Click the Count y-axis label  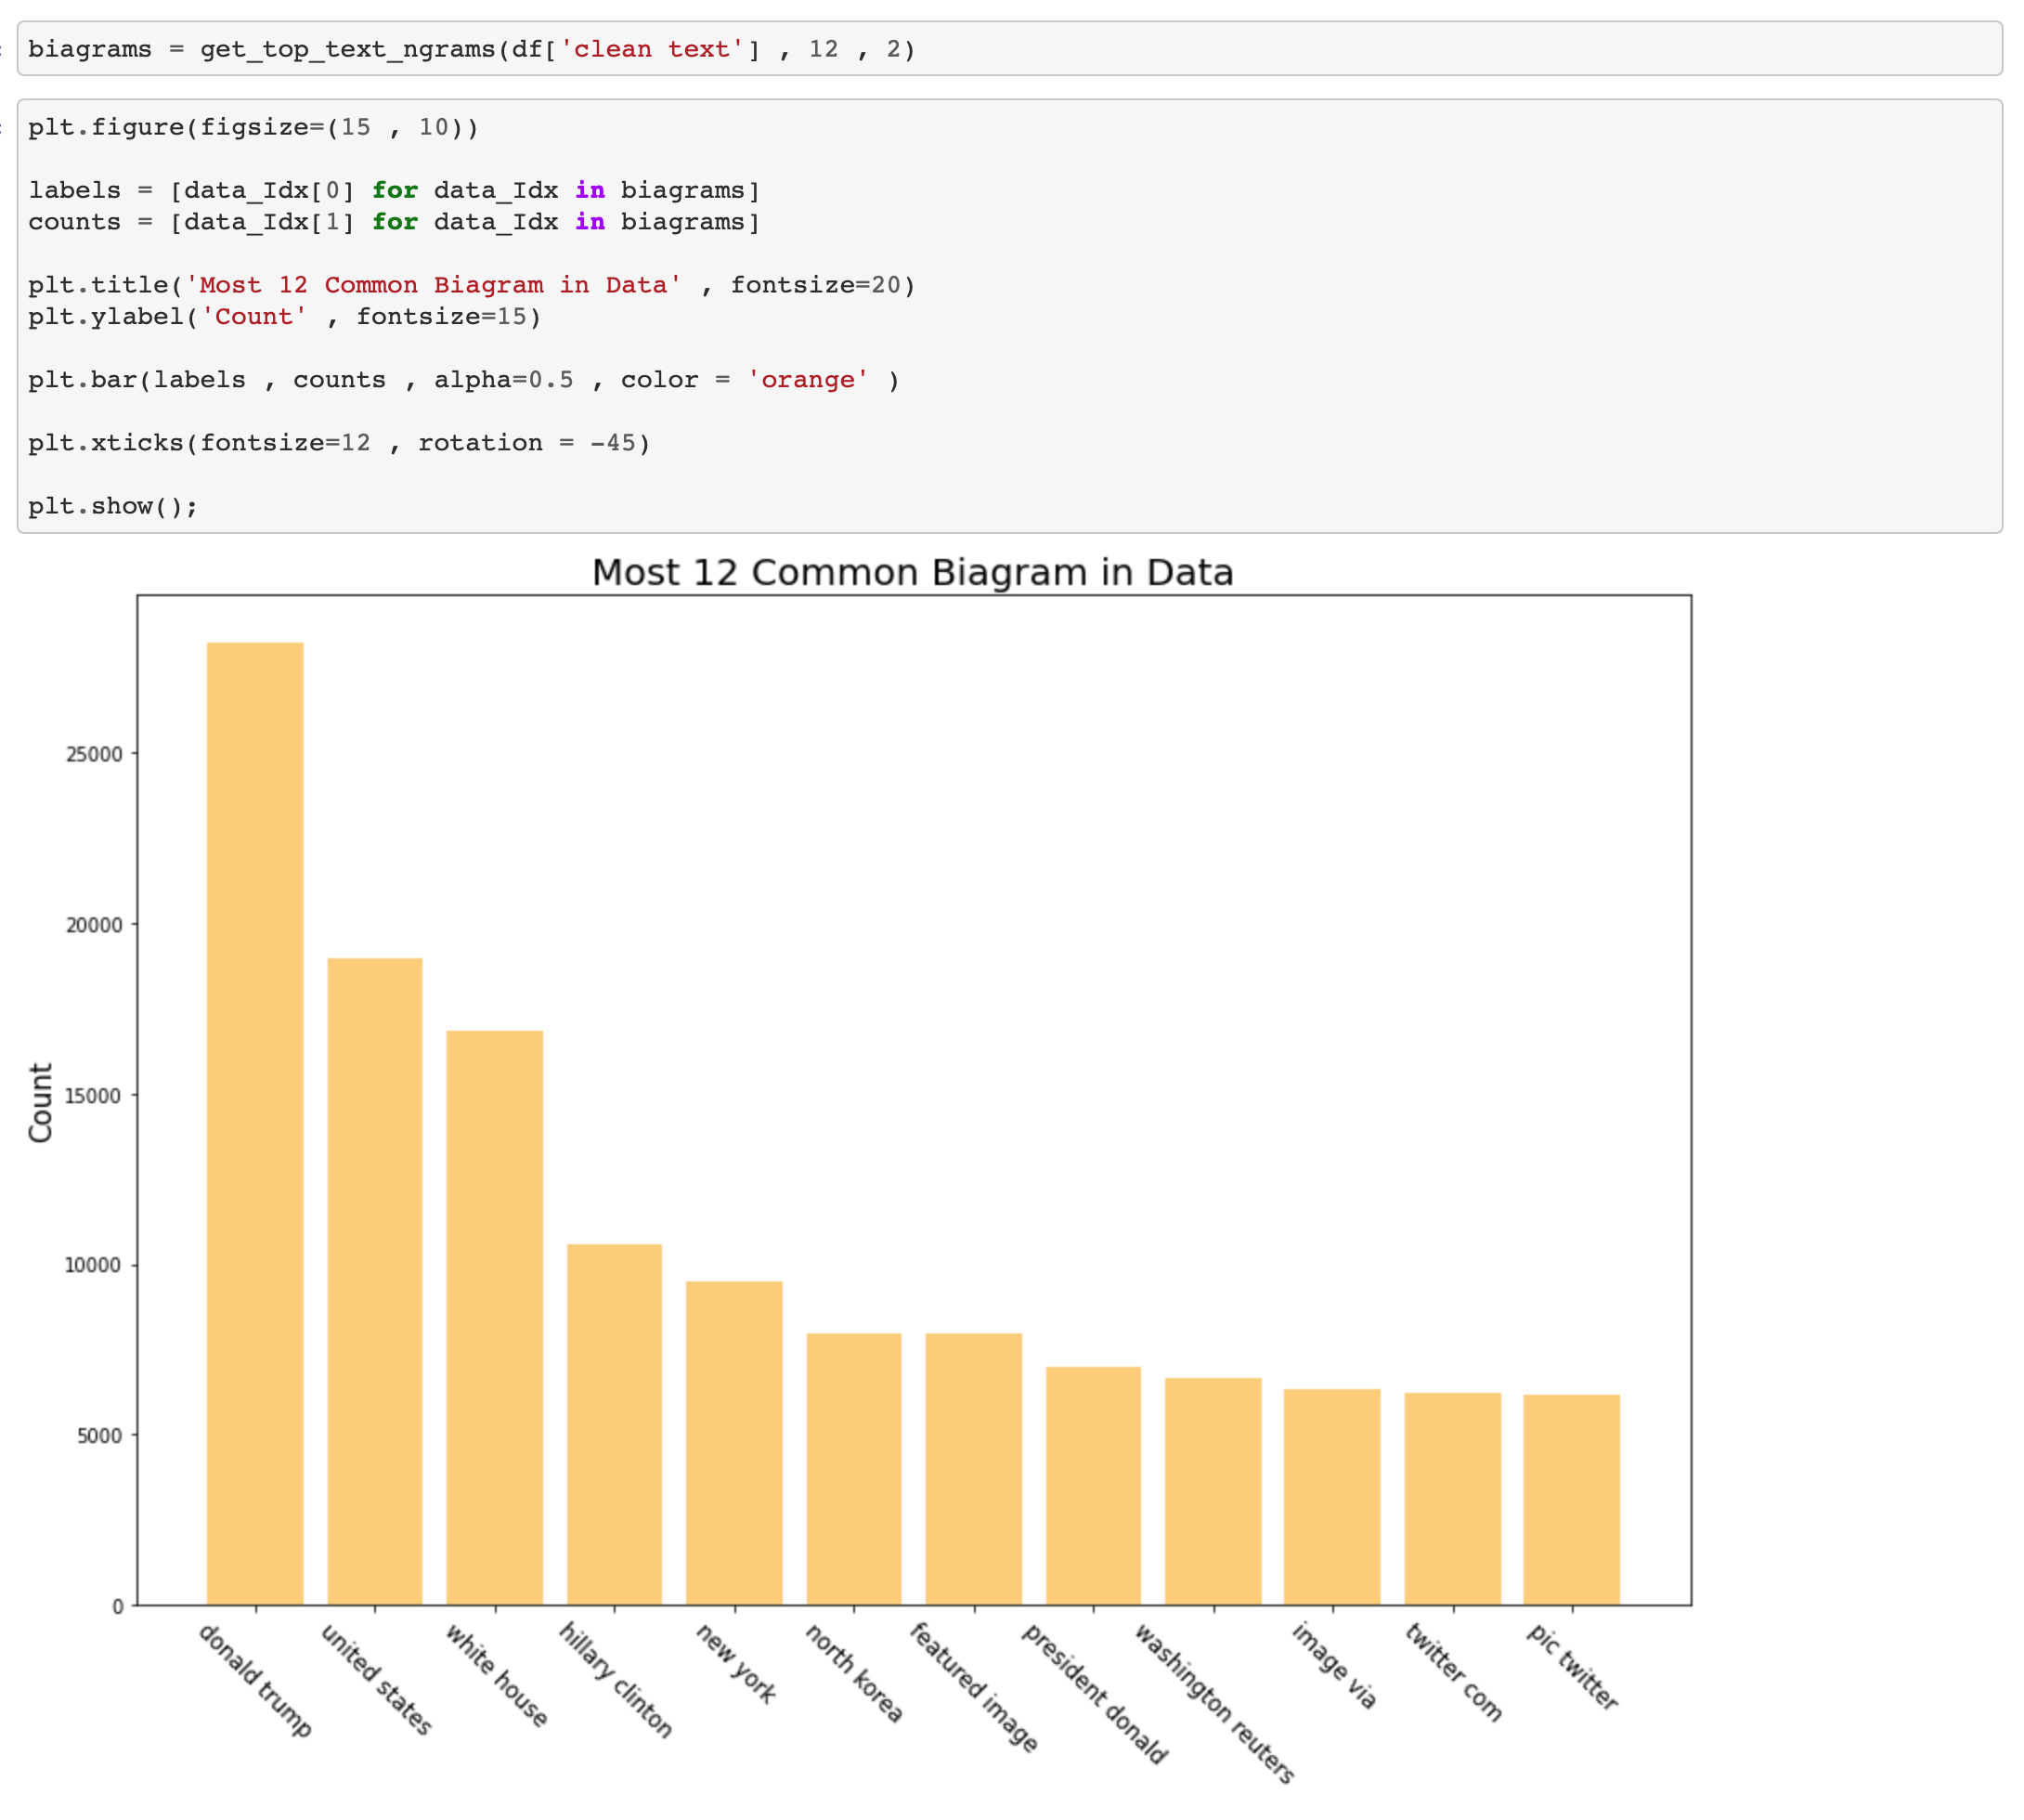click(x=40, y=1102)
